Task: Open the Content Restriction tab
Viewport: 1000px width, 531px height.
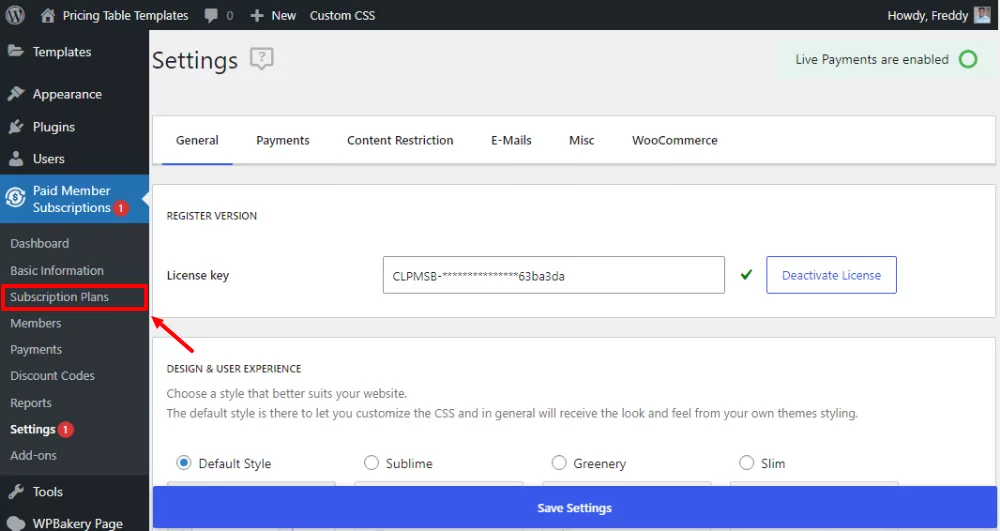Action: (400, 140)
